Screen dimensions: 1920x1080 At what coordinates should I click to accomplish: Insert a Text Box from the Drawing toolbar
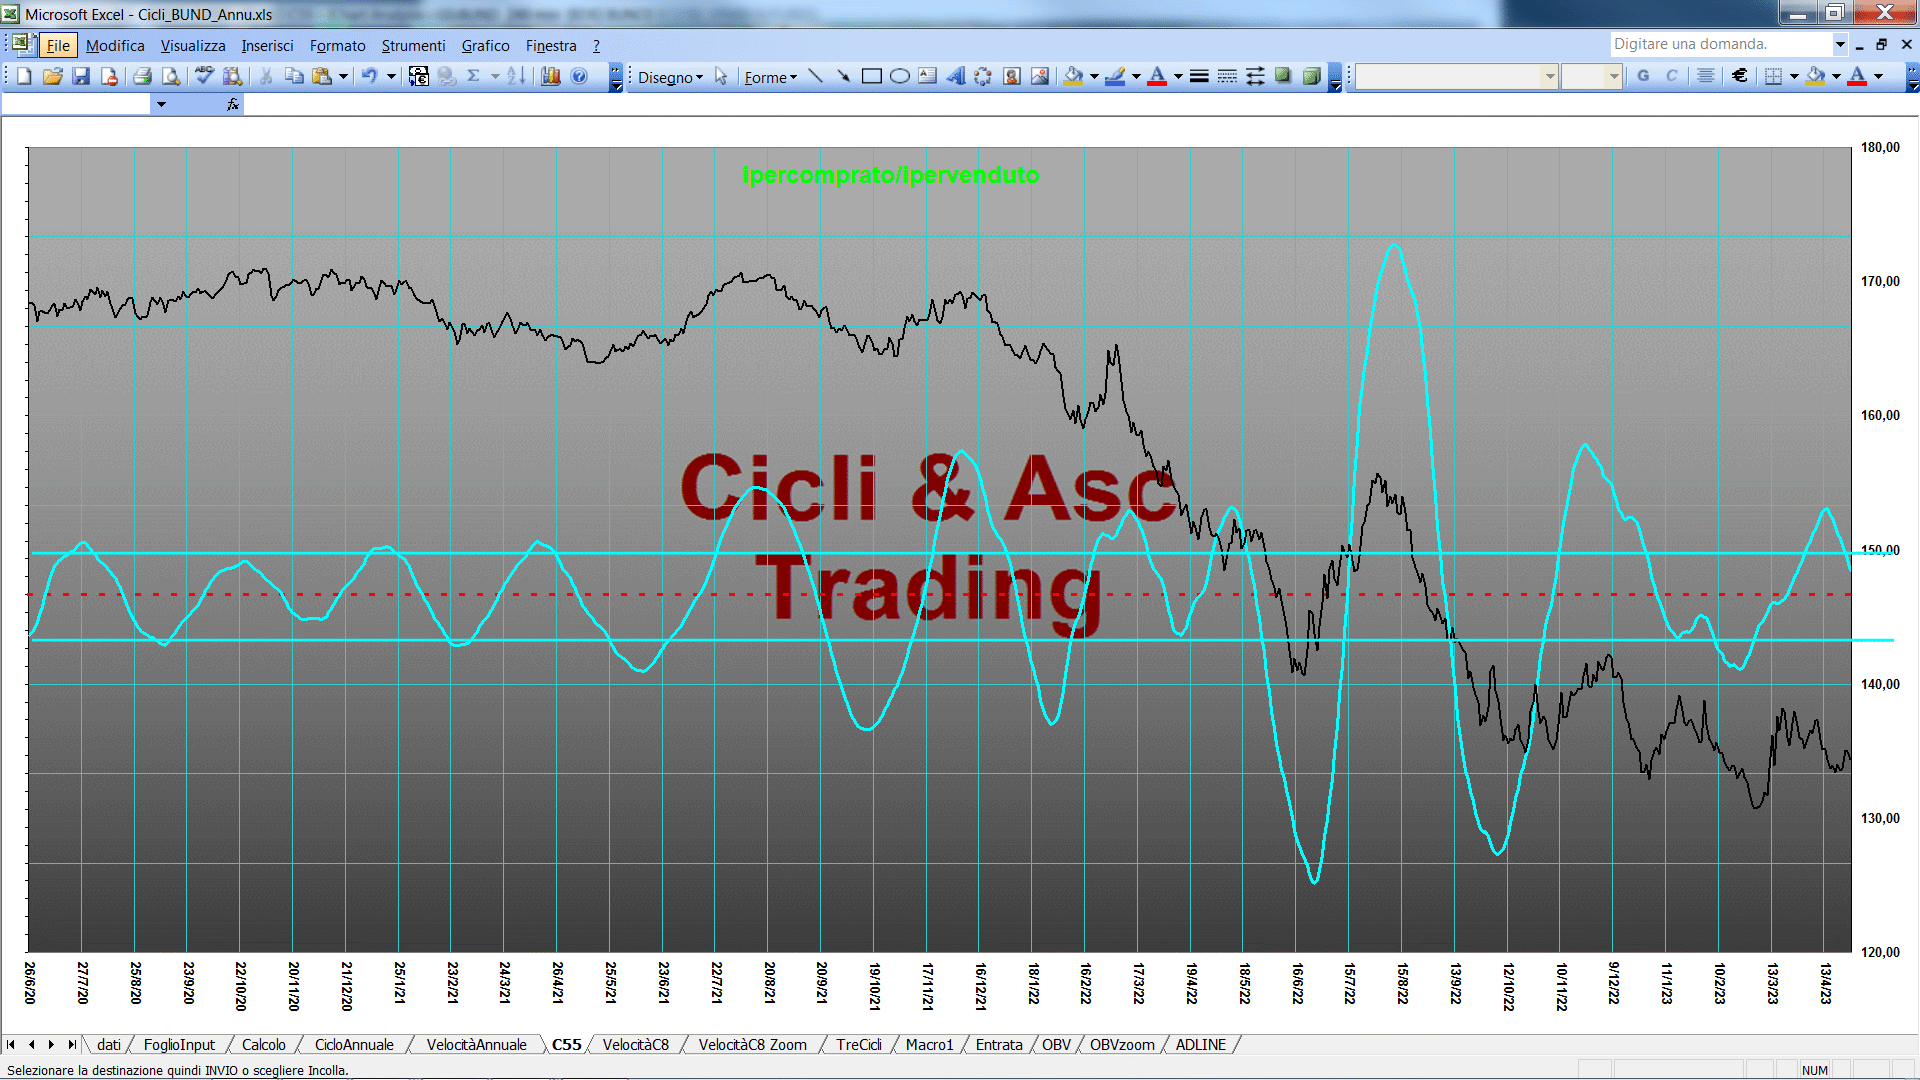pos(928,76)
